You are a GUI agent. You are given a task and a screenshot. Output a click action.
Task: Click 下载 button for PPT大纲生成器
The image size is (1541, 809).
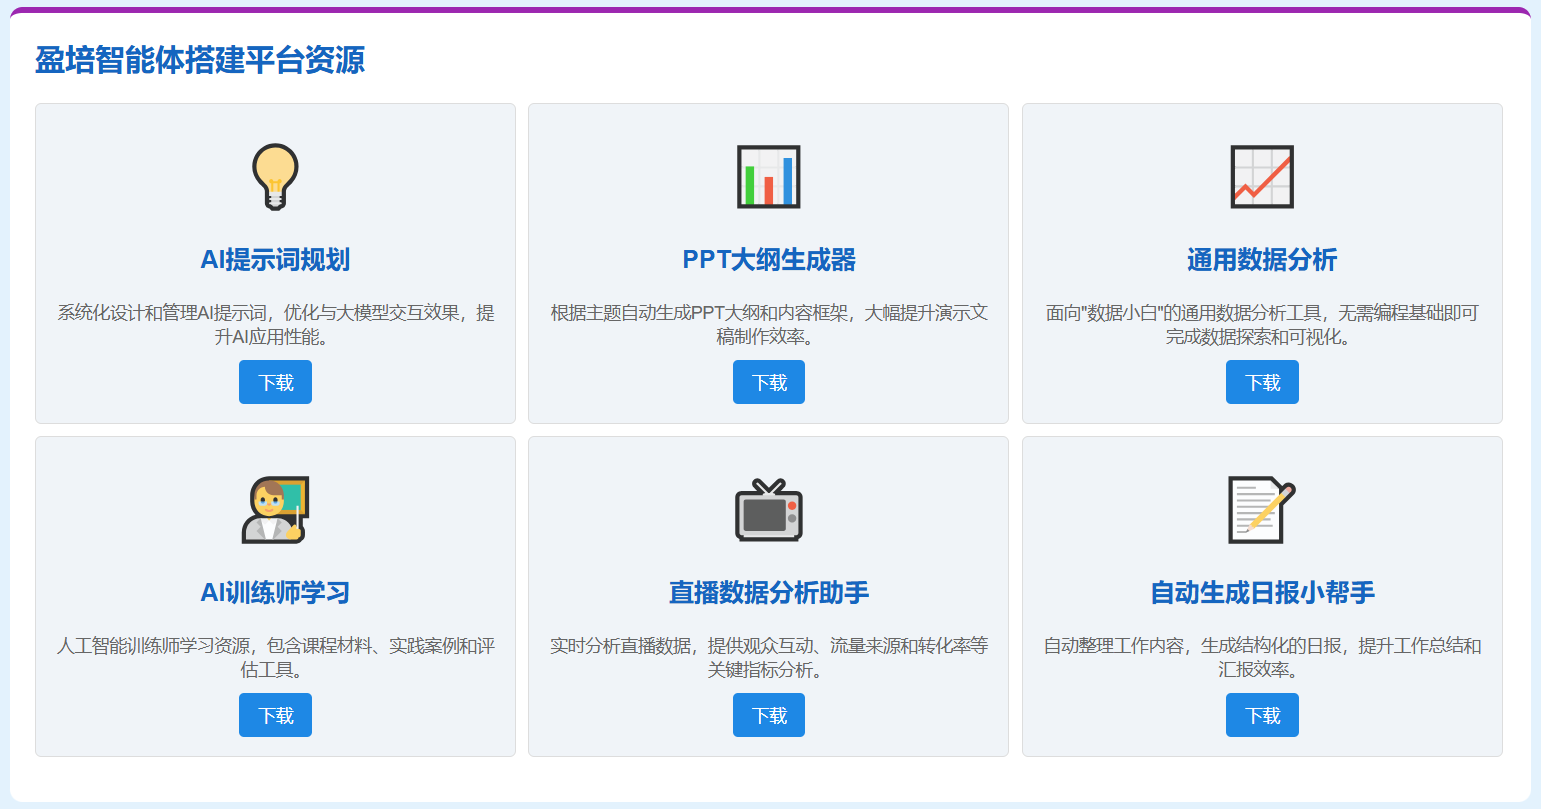tap(768, 381)
